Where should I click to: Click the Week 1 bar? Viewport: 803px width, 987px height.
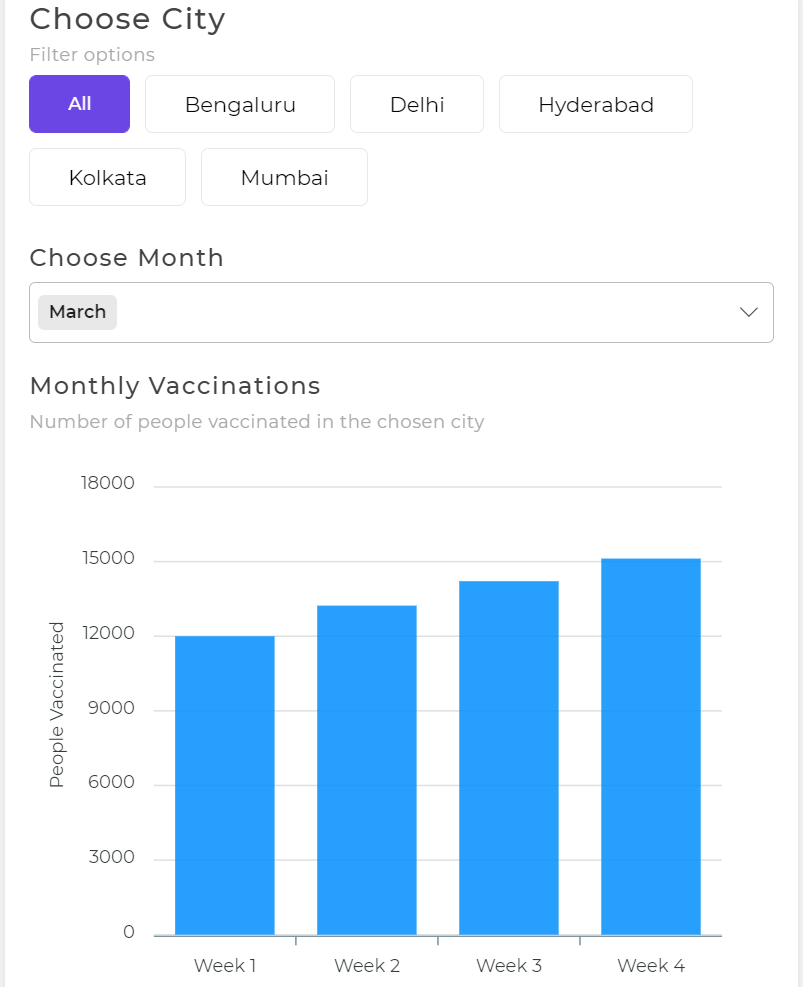pyautogui.click(x=225, y=785)
